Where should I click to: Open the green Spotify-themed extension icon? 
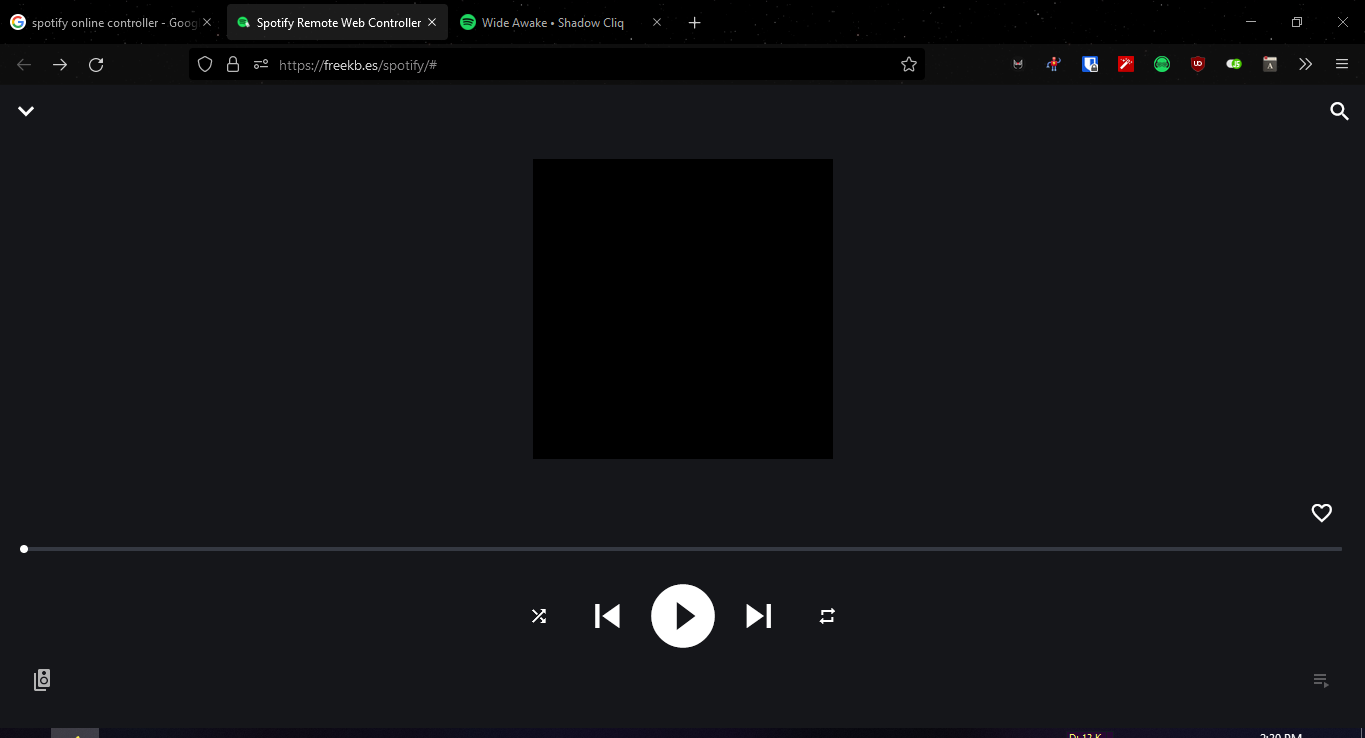(1162, 64)
